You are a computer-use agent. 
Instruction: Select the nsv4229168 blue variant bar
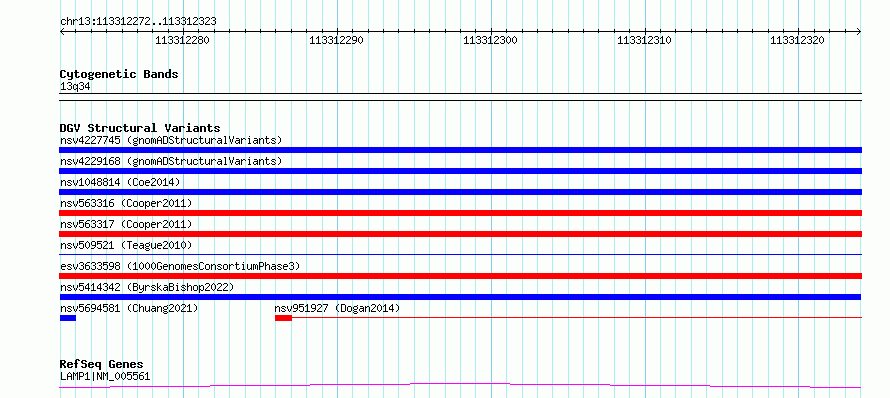point(460,171)
